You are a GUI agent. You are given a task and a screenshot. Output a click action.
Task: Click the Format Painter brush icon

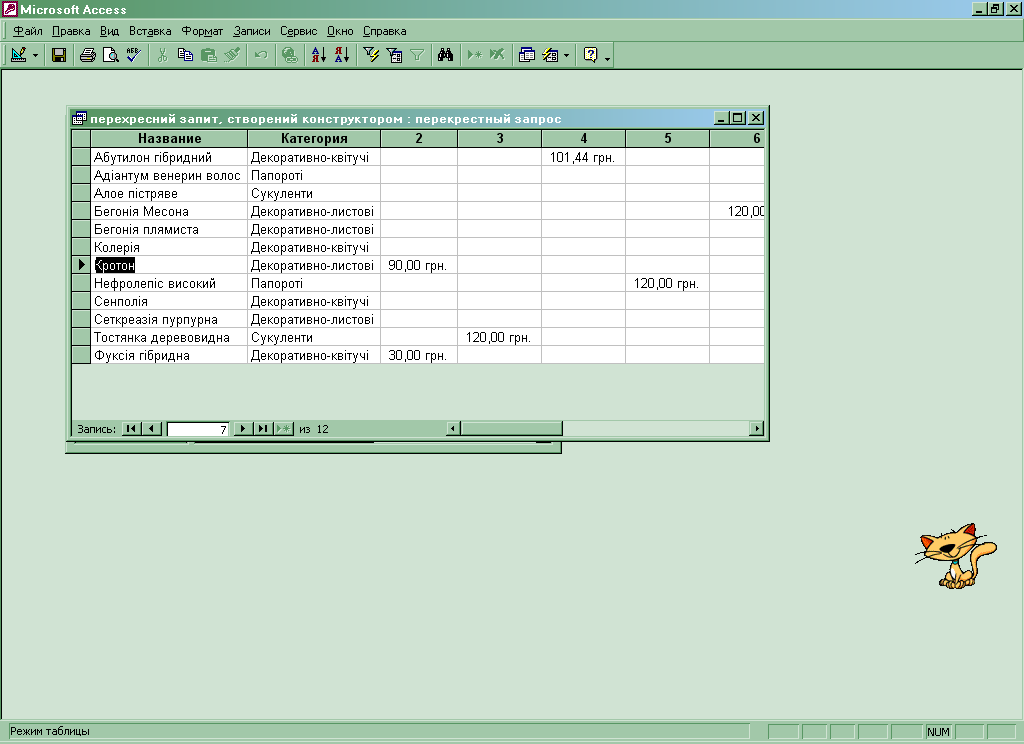[232, 55]
